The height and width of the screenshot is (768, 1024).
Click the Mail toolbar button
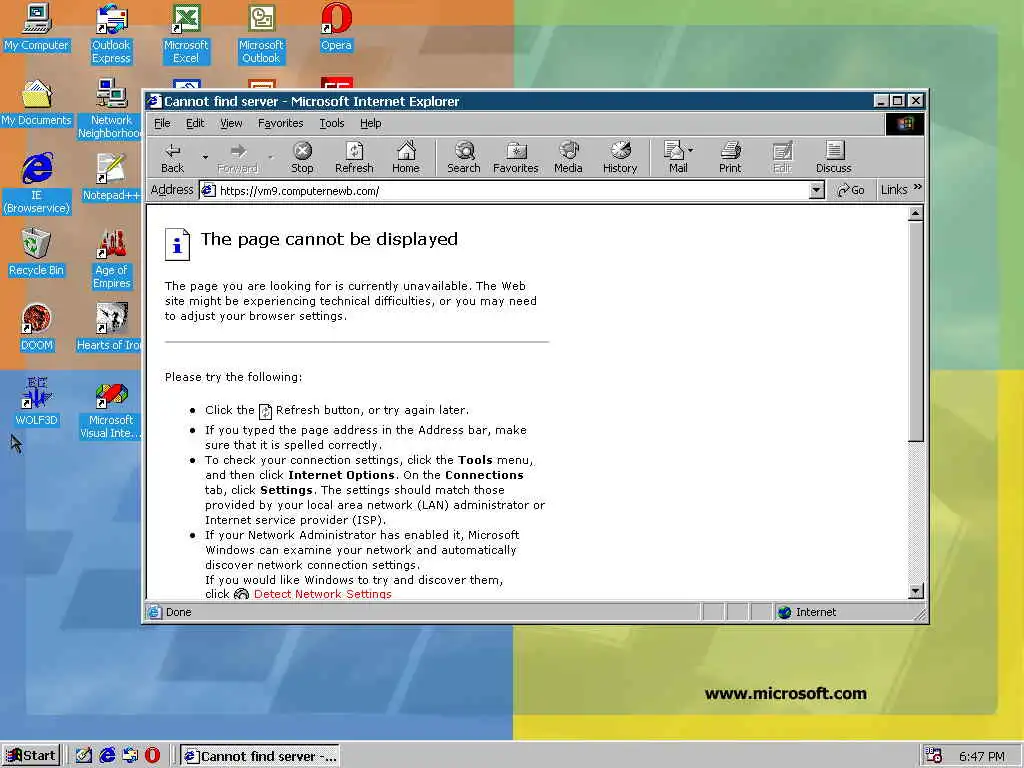coord(675,157)
